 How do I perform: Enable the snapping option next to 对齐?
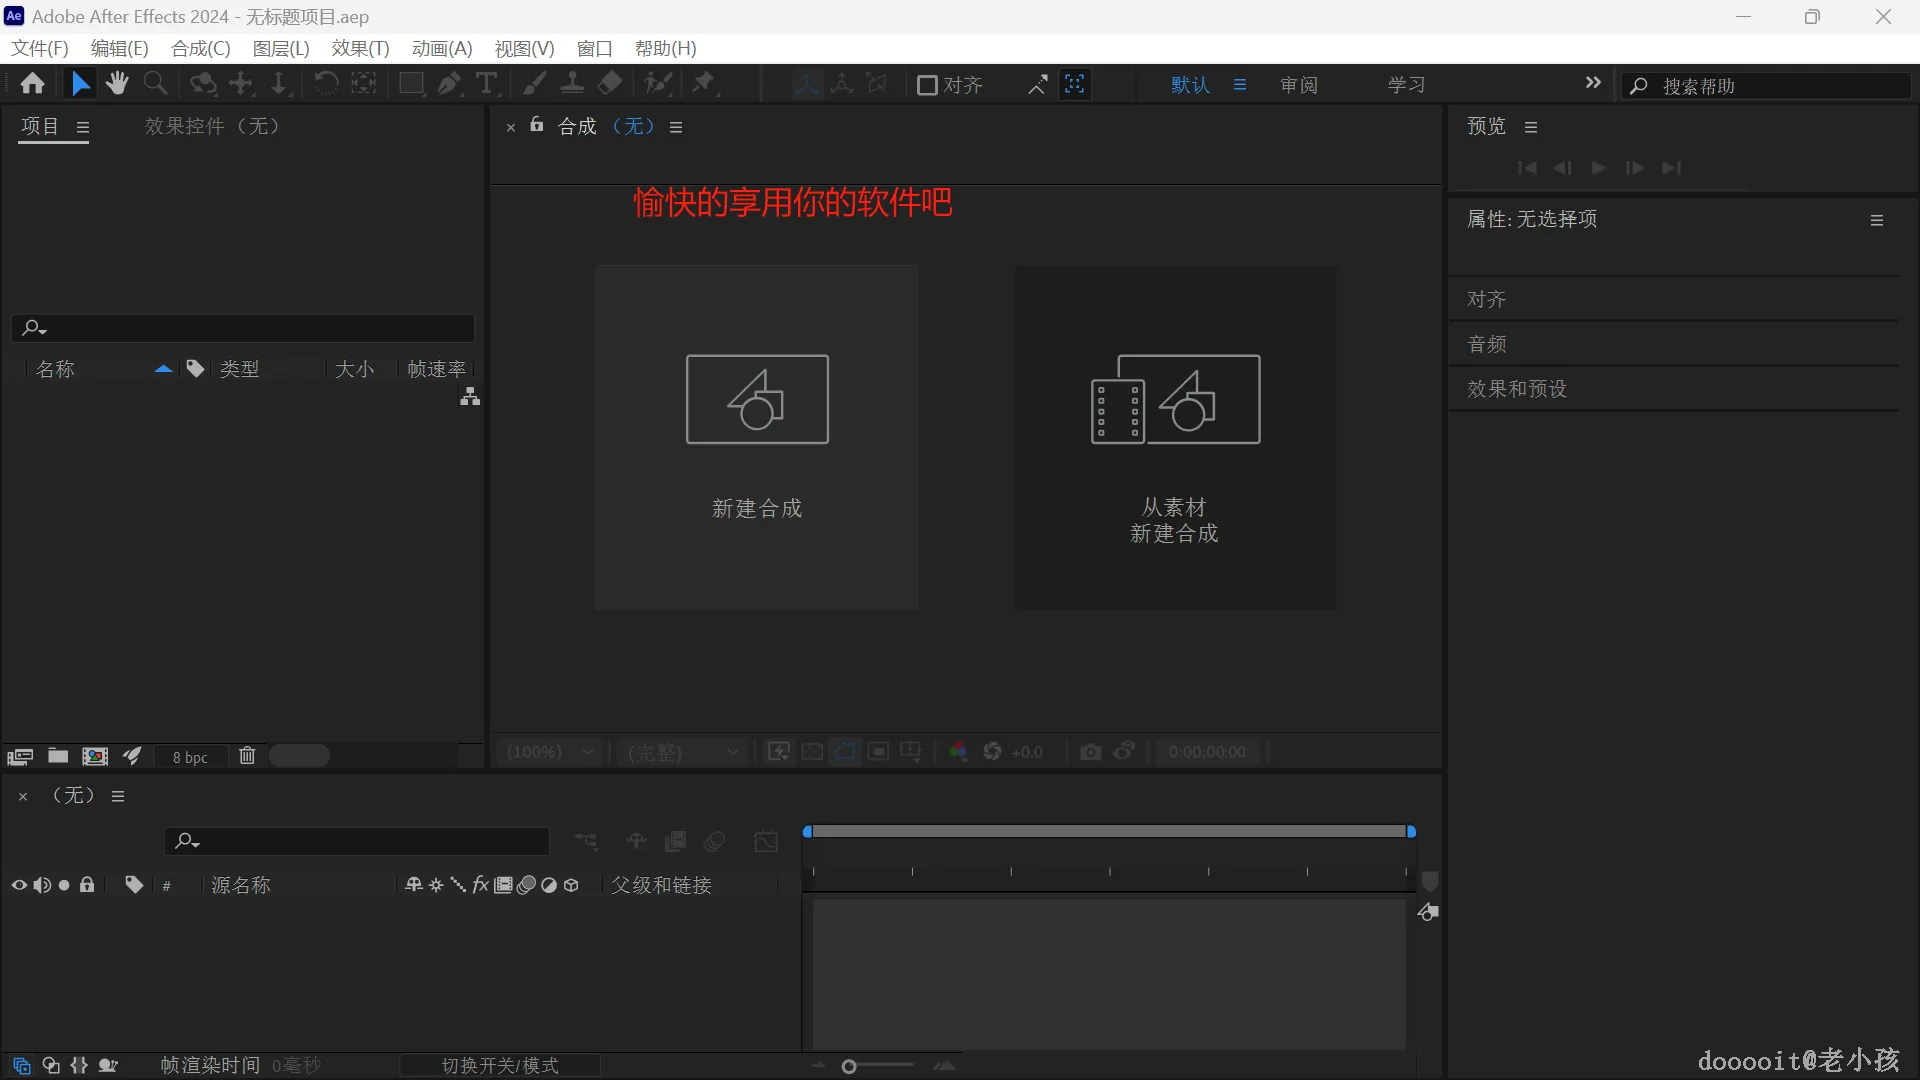coord(928,85)
